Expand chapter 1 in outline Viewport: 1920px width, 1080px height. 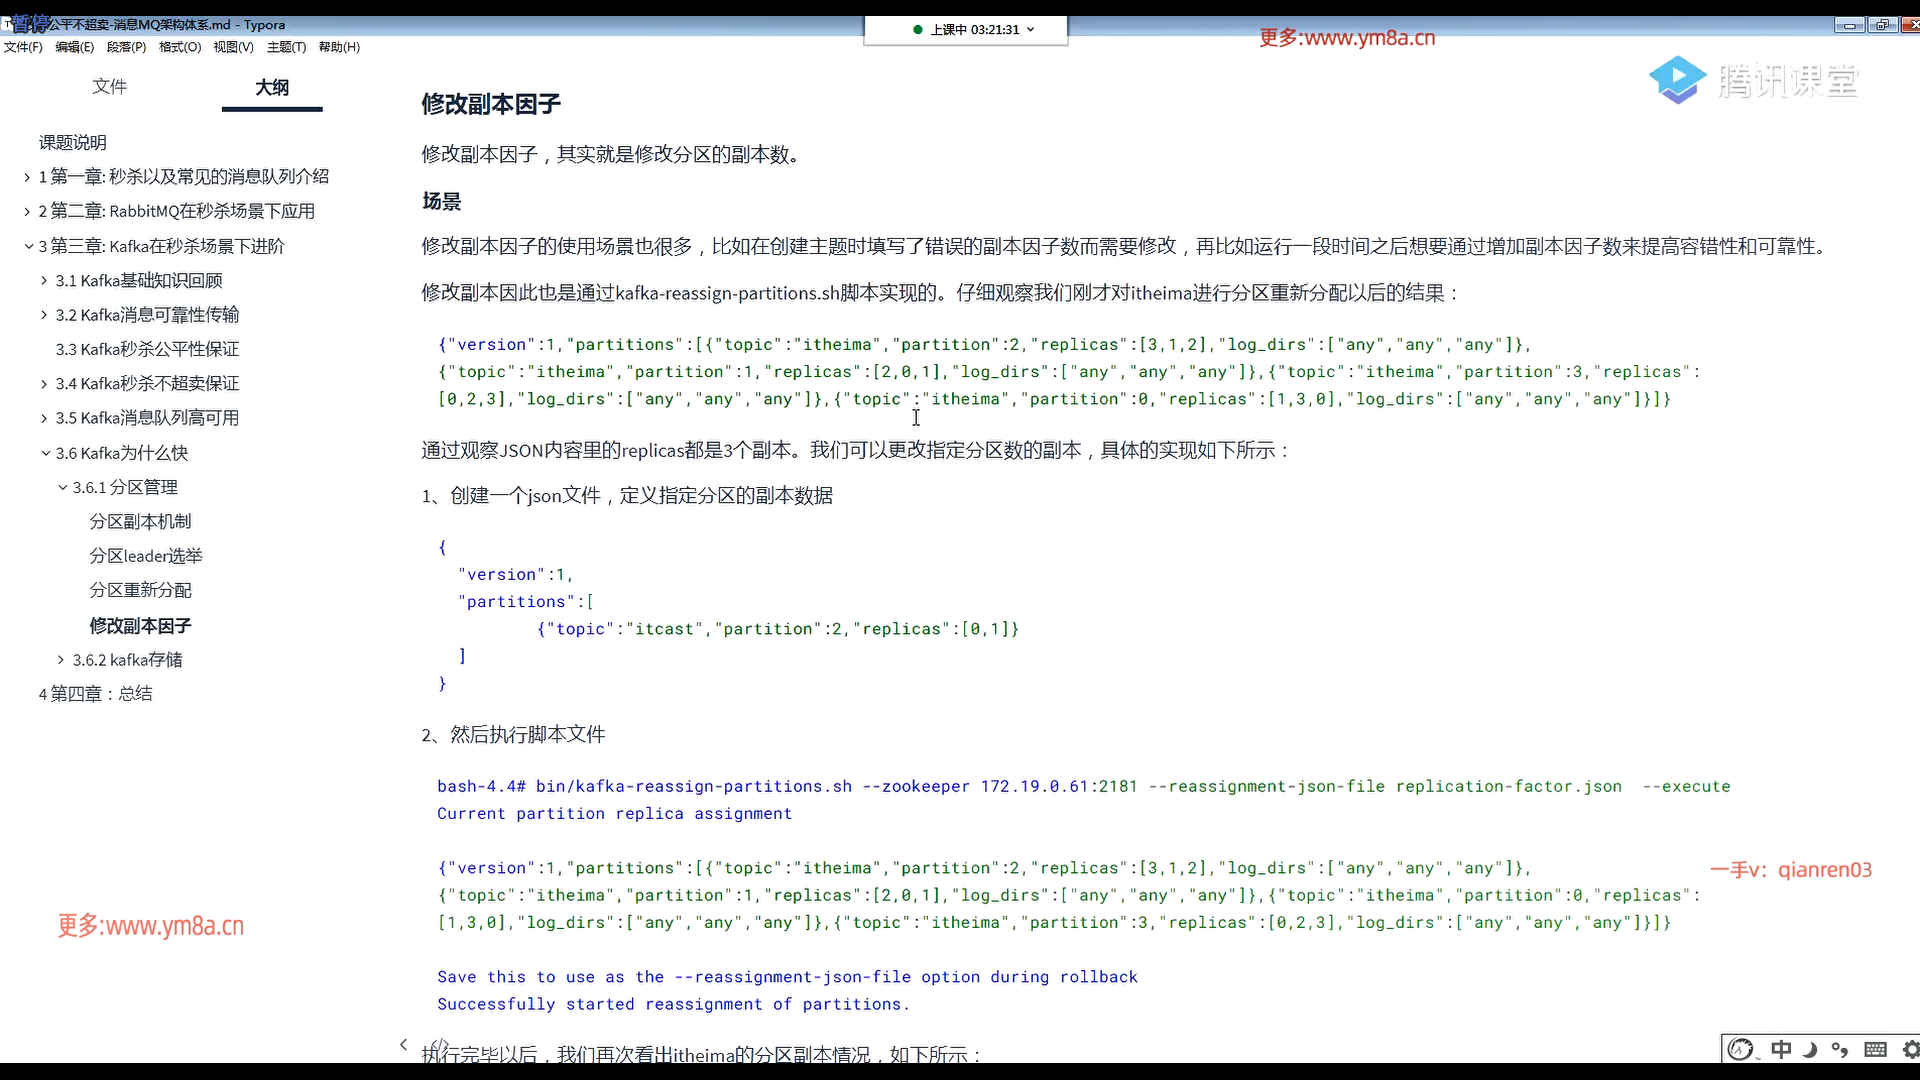click(x=27, y=177)
